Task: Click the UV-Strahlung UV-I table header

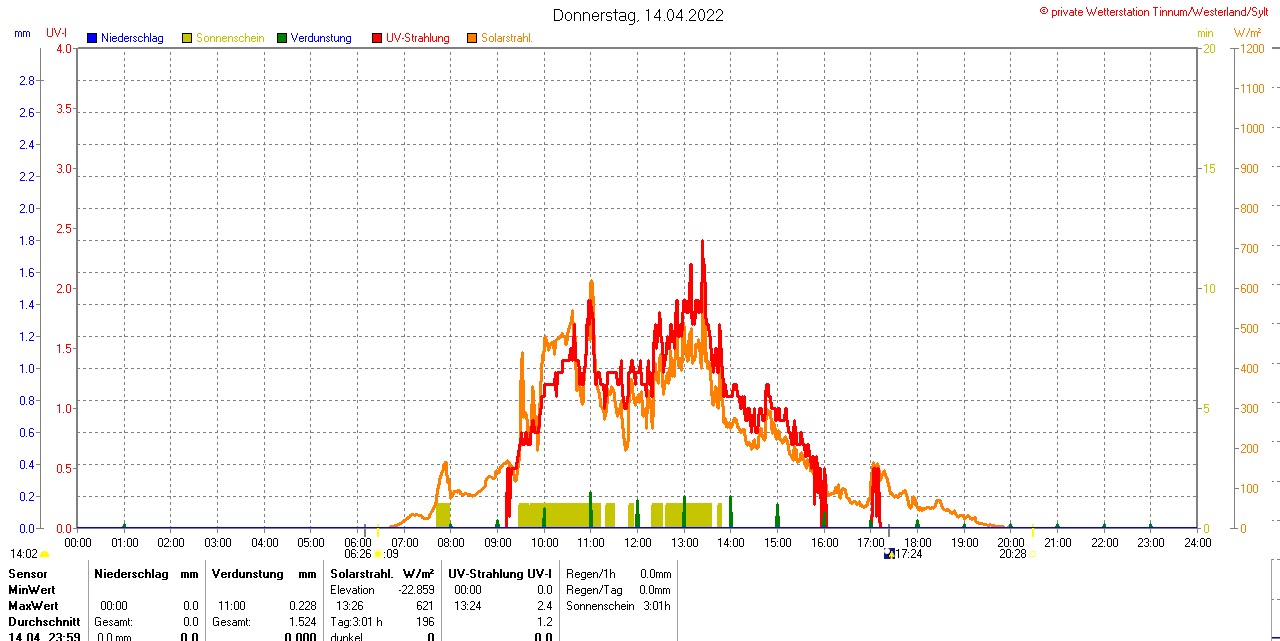Action: coord(500,574)
